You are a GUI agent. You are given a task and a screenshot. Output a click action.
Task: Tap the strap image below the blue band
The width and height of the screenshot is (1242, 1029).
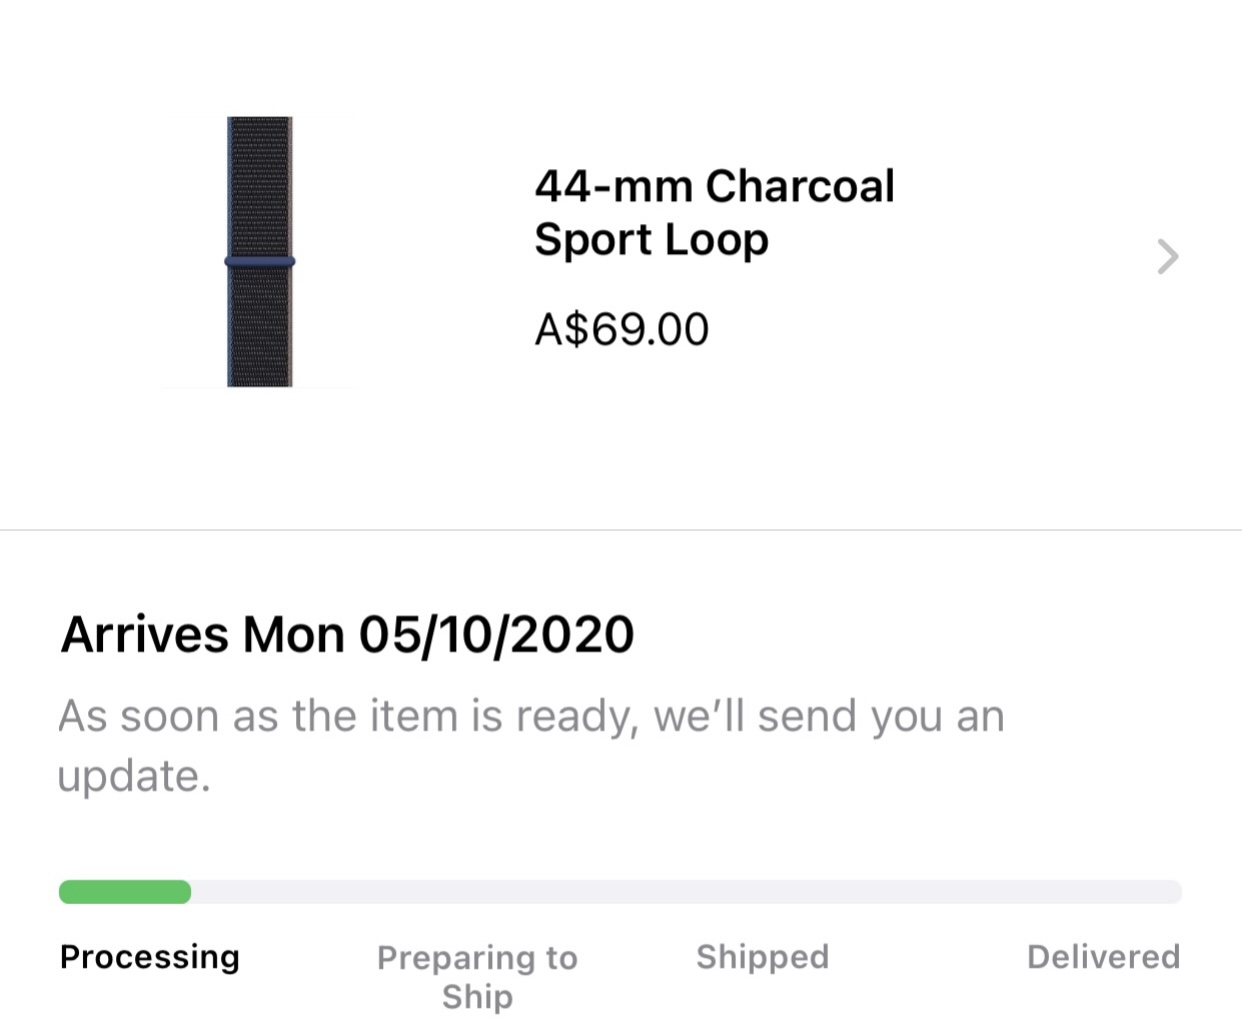point(260,328)
